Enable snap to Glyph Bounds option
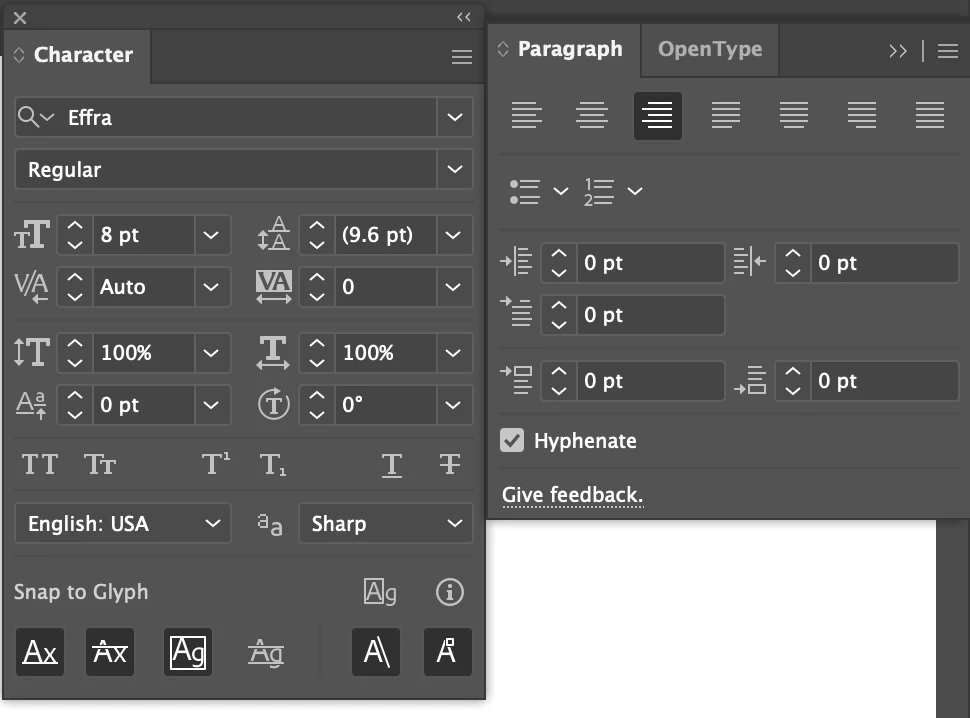This screenshot has width=970, height=718. [x=188, y=652]
